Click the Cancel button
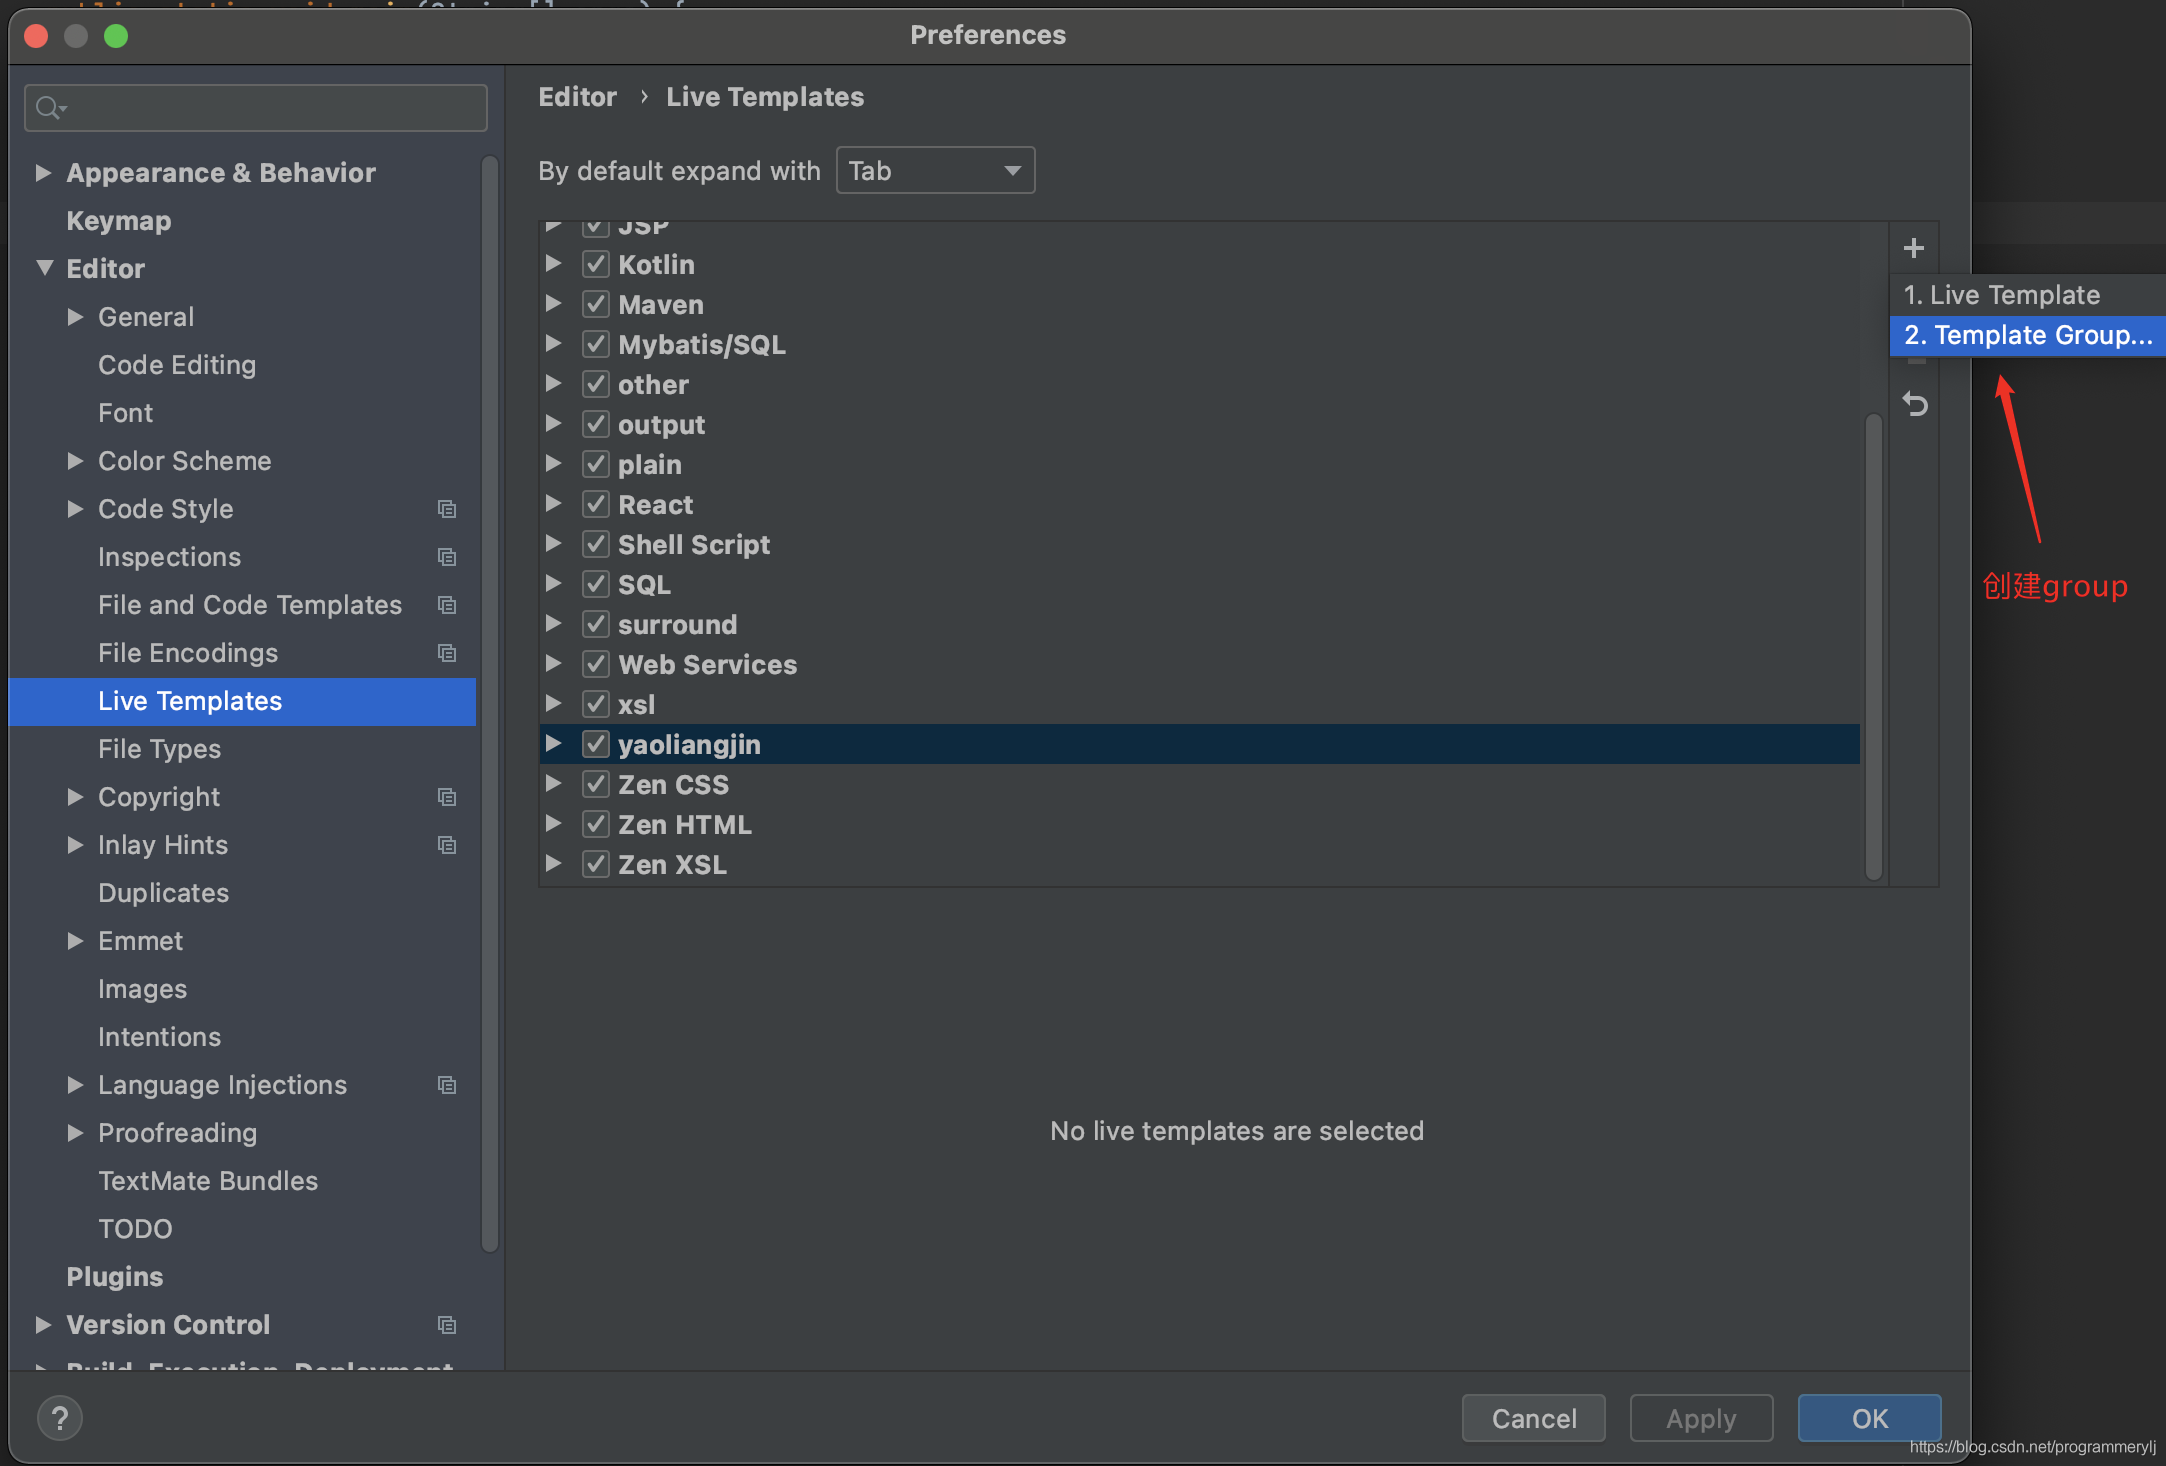2166x1466 pixels. point(1533,1418)
